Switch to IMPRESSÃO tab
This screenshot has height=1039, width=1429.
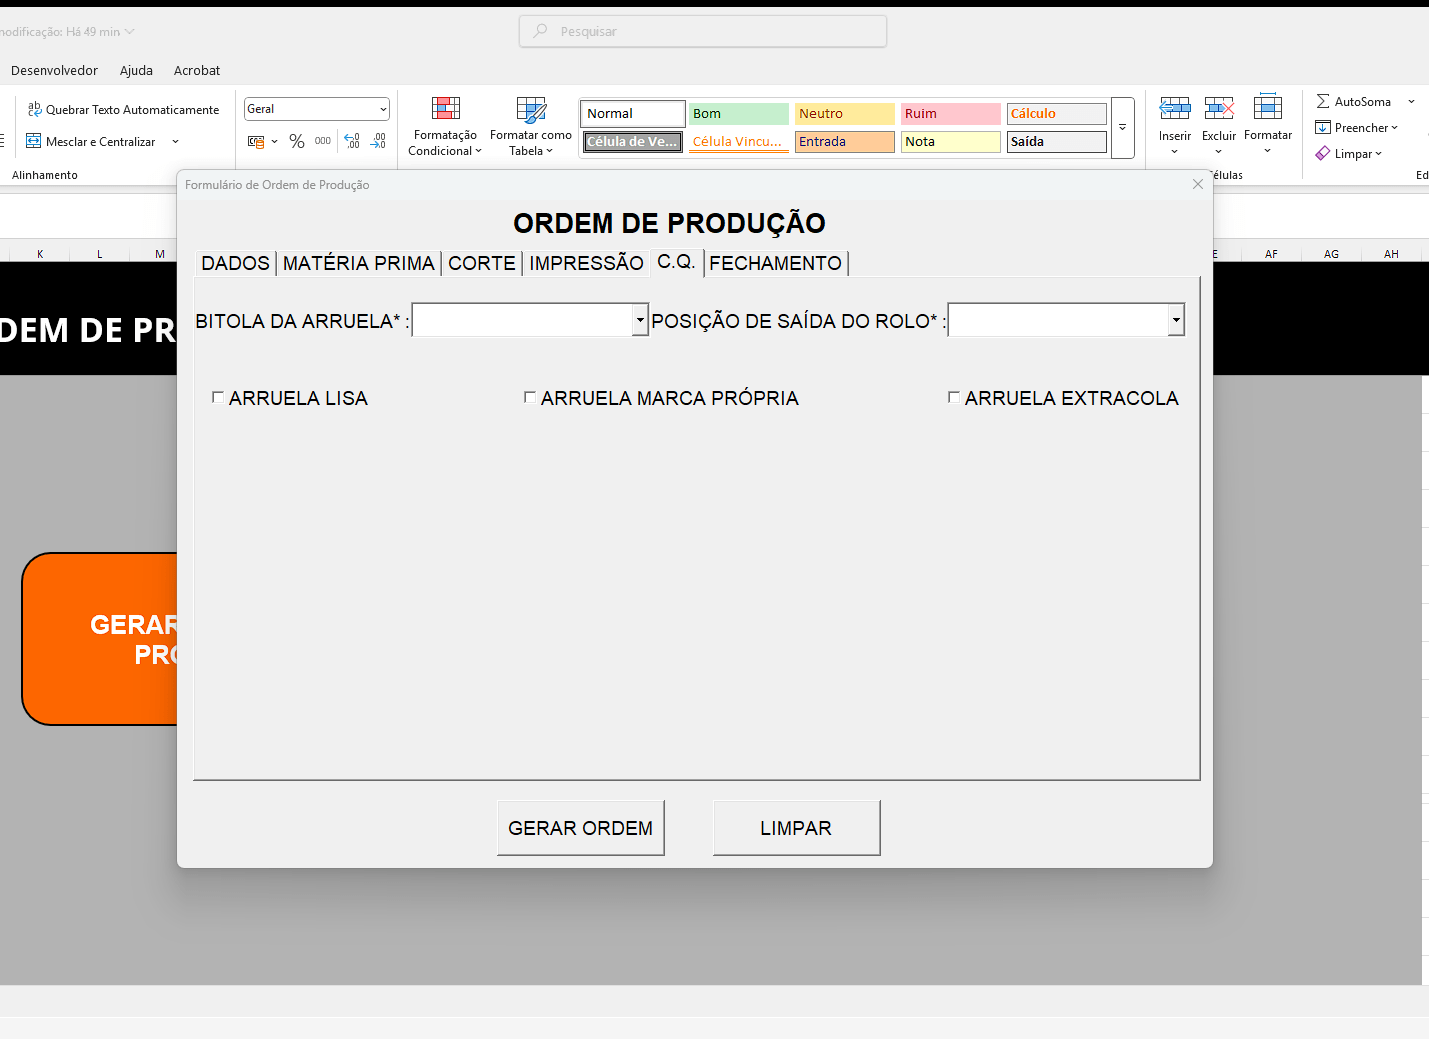tap(586, 263)
